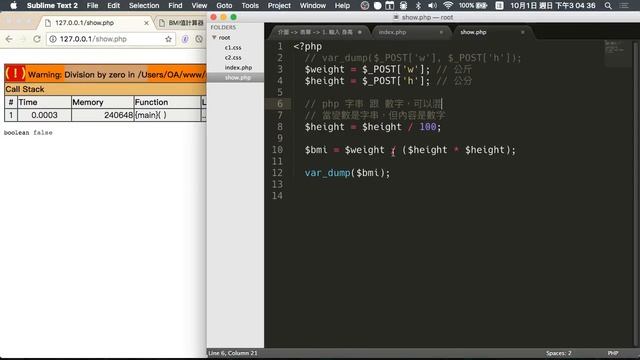The width and height of the screenshot is (640, 360).
Task: Open index.php in the sidebar
Action: (238, 67)
